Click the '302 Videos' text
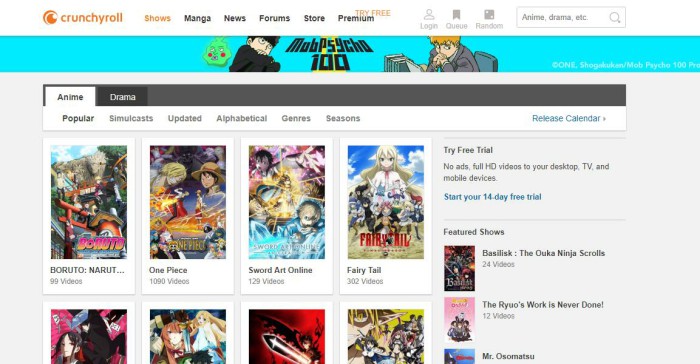 pyautogui.click(x=365, y=281)
